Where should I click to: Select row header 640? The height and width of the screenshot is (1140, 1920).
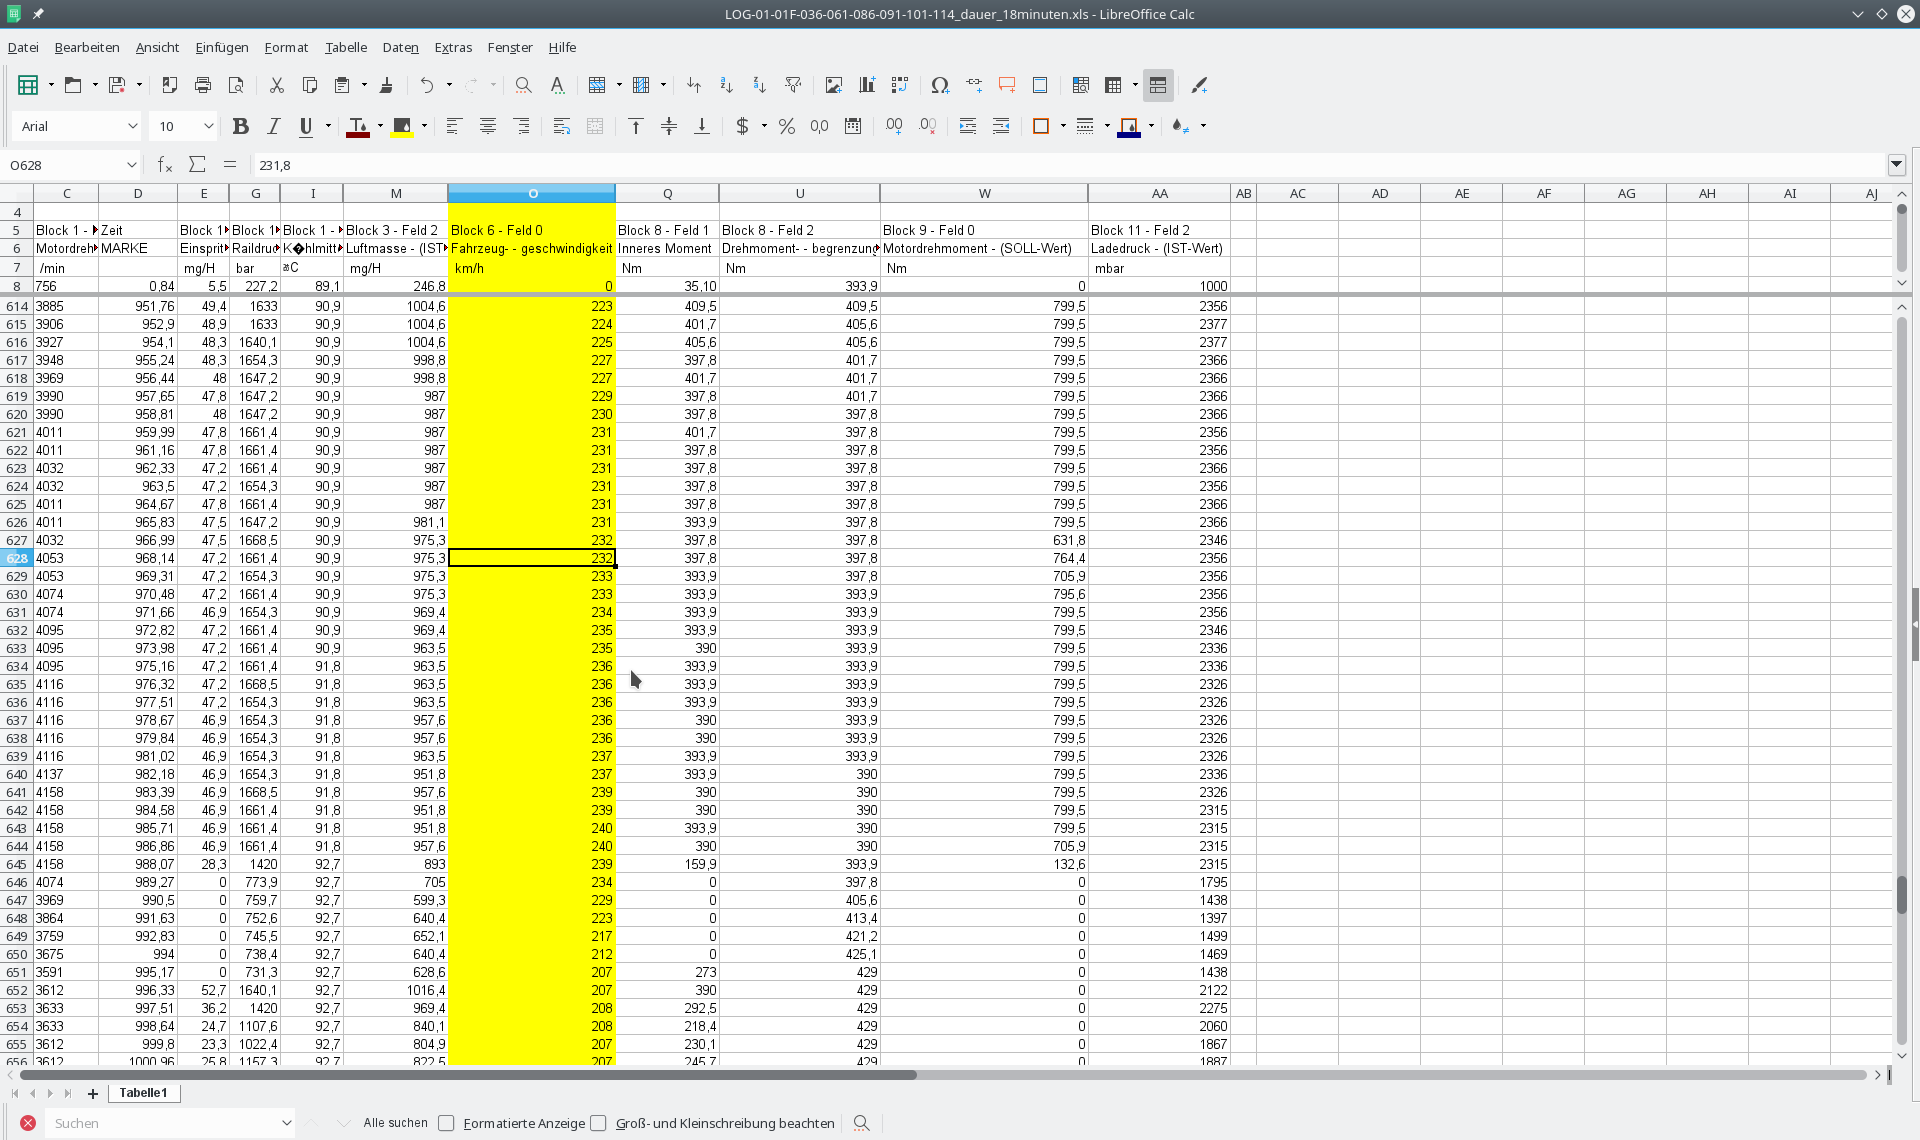click(17, 774)
